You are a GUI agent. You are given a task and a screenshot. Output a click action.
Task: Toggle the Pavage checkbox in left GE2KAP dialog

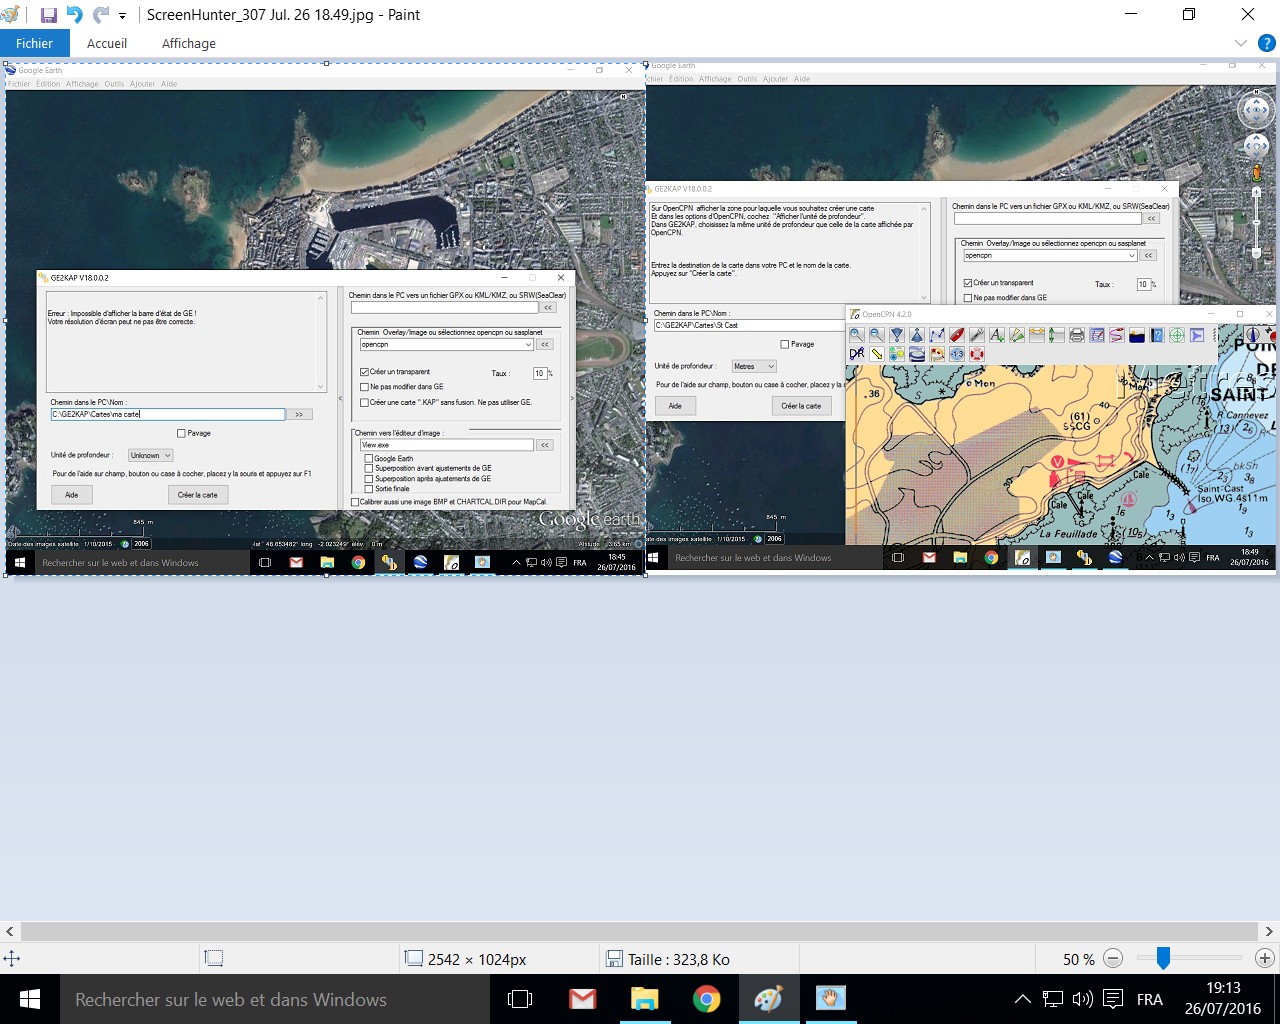(181, 433)
